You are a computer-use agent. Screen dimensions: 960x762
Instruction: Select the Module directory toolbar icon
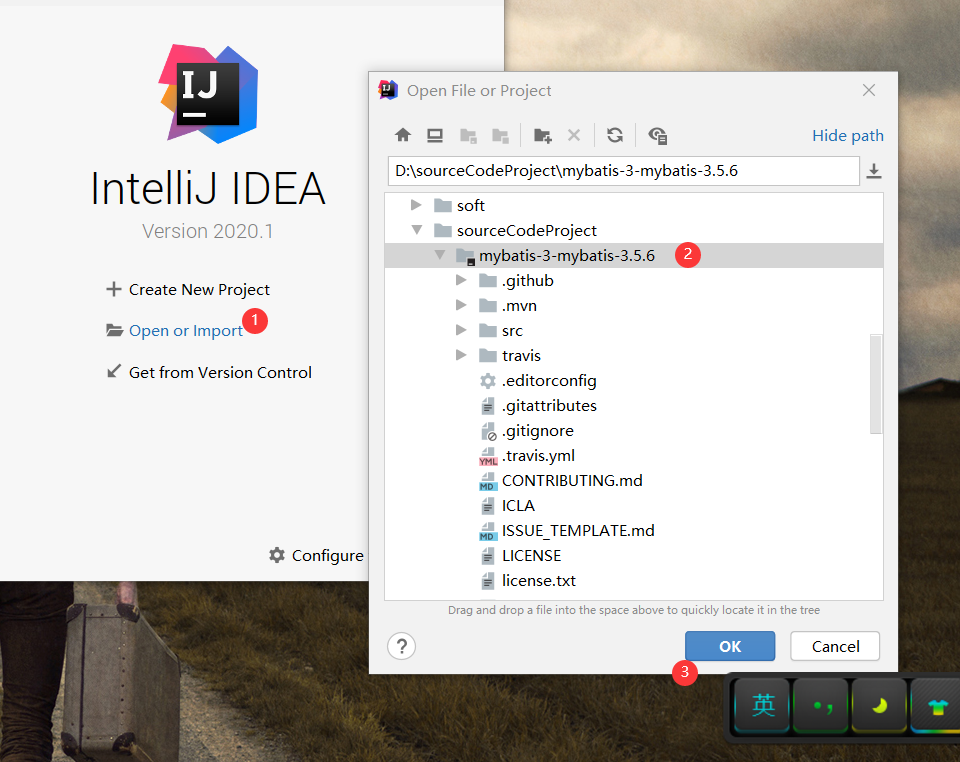501,136
